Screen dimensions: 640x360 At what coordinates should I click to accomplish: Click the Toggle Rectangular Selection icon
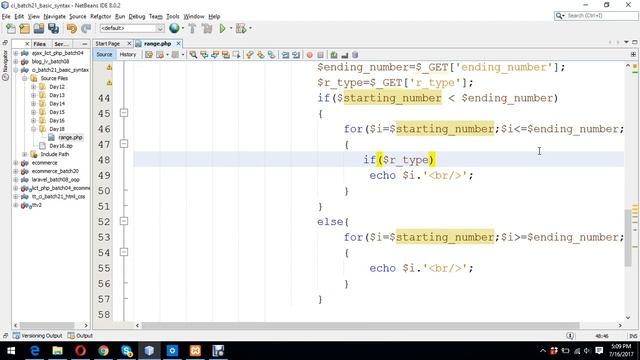coord(236,55)
